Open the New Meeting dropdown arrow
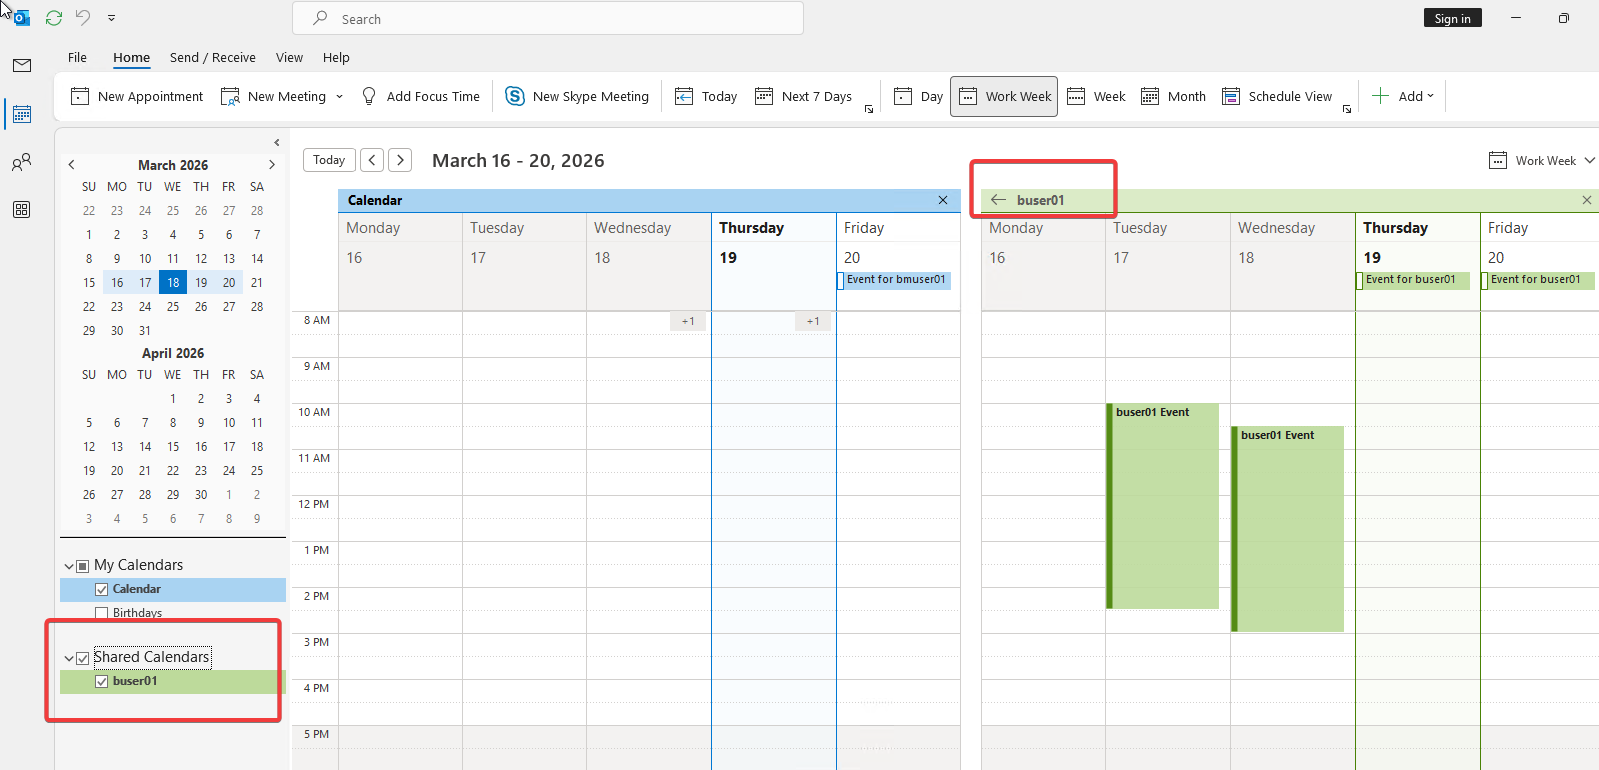 pyautogui.click(x=340, y=97)
